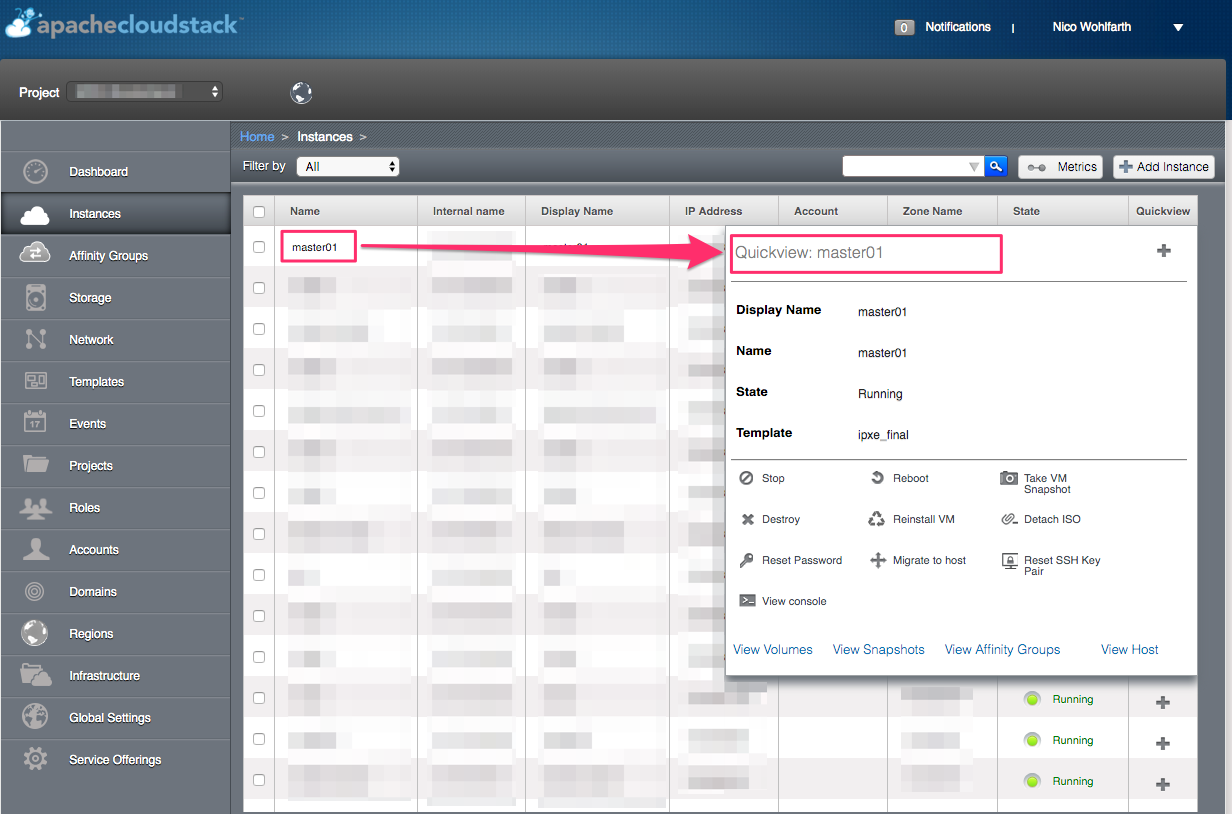Open the Filter by All dropdown
This screenshot has width=1232, height=814.
[x=348, y=167]
